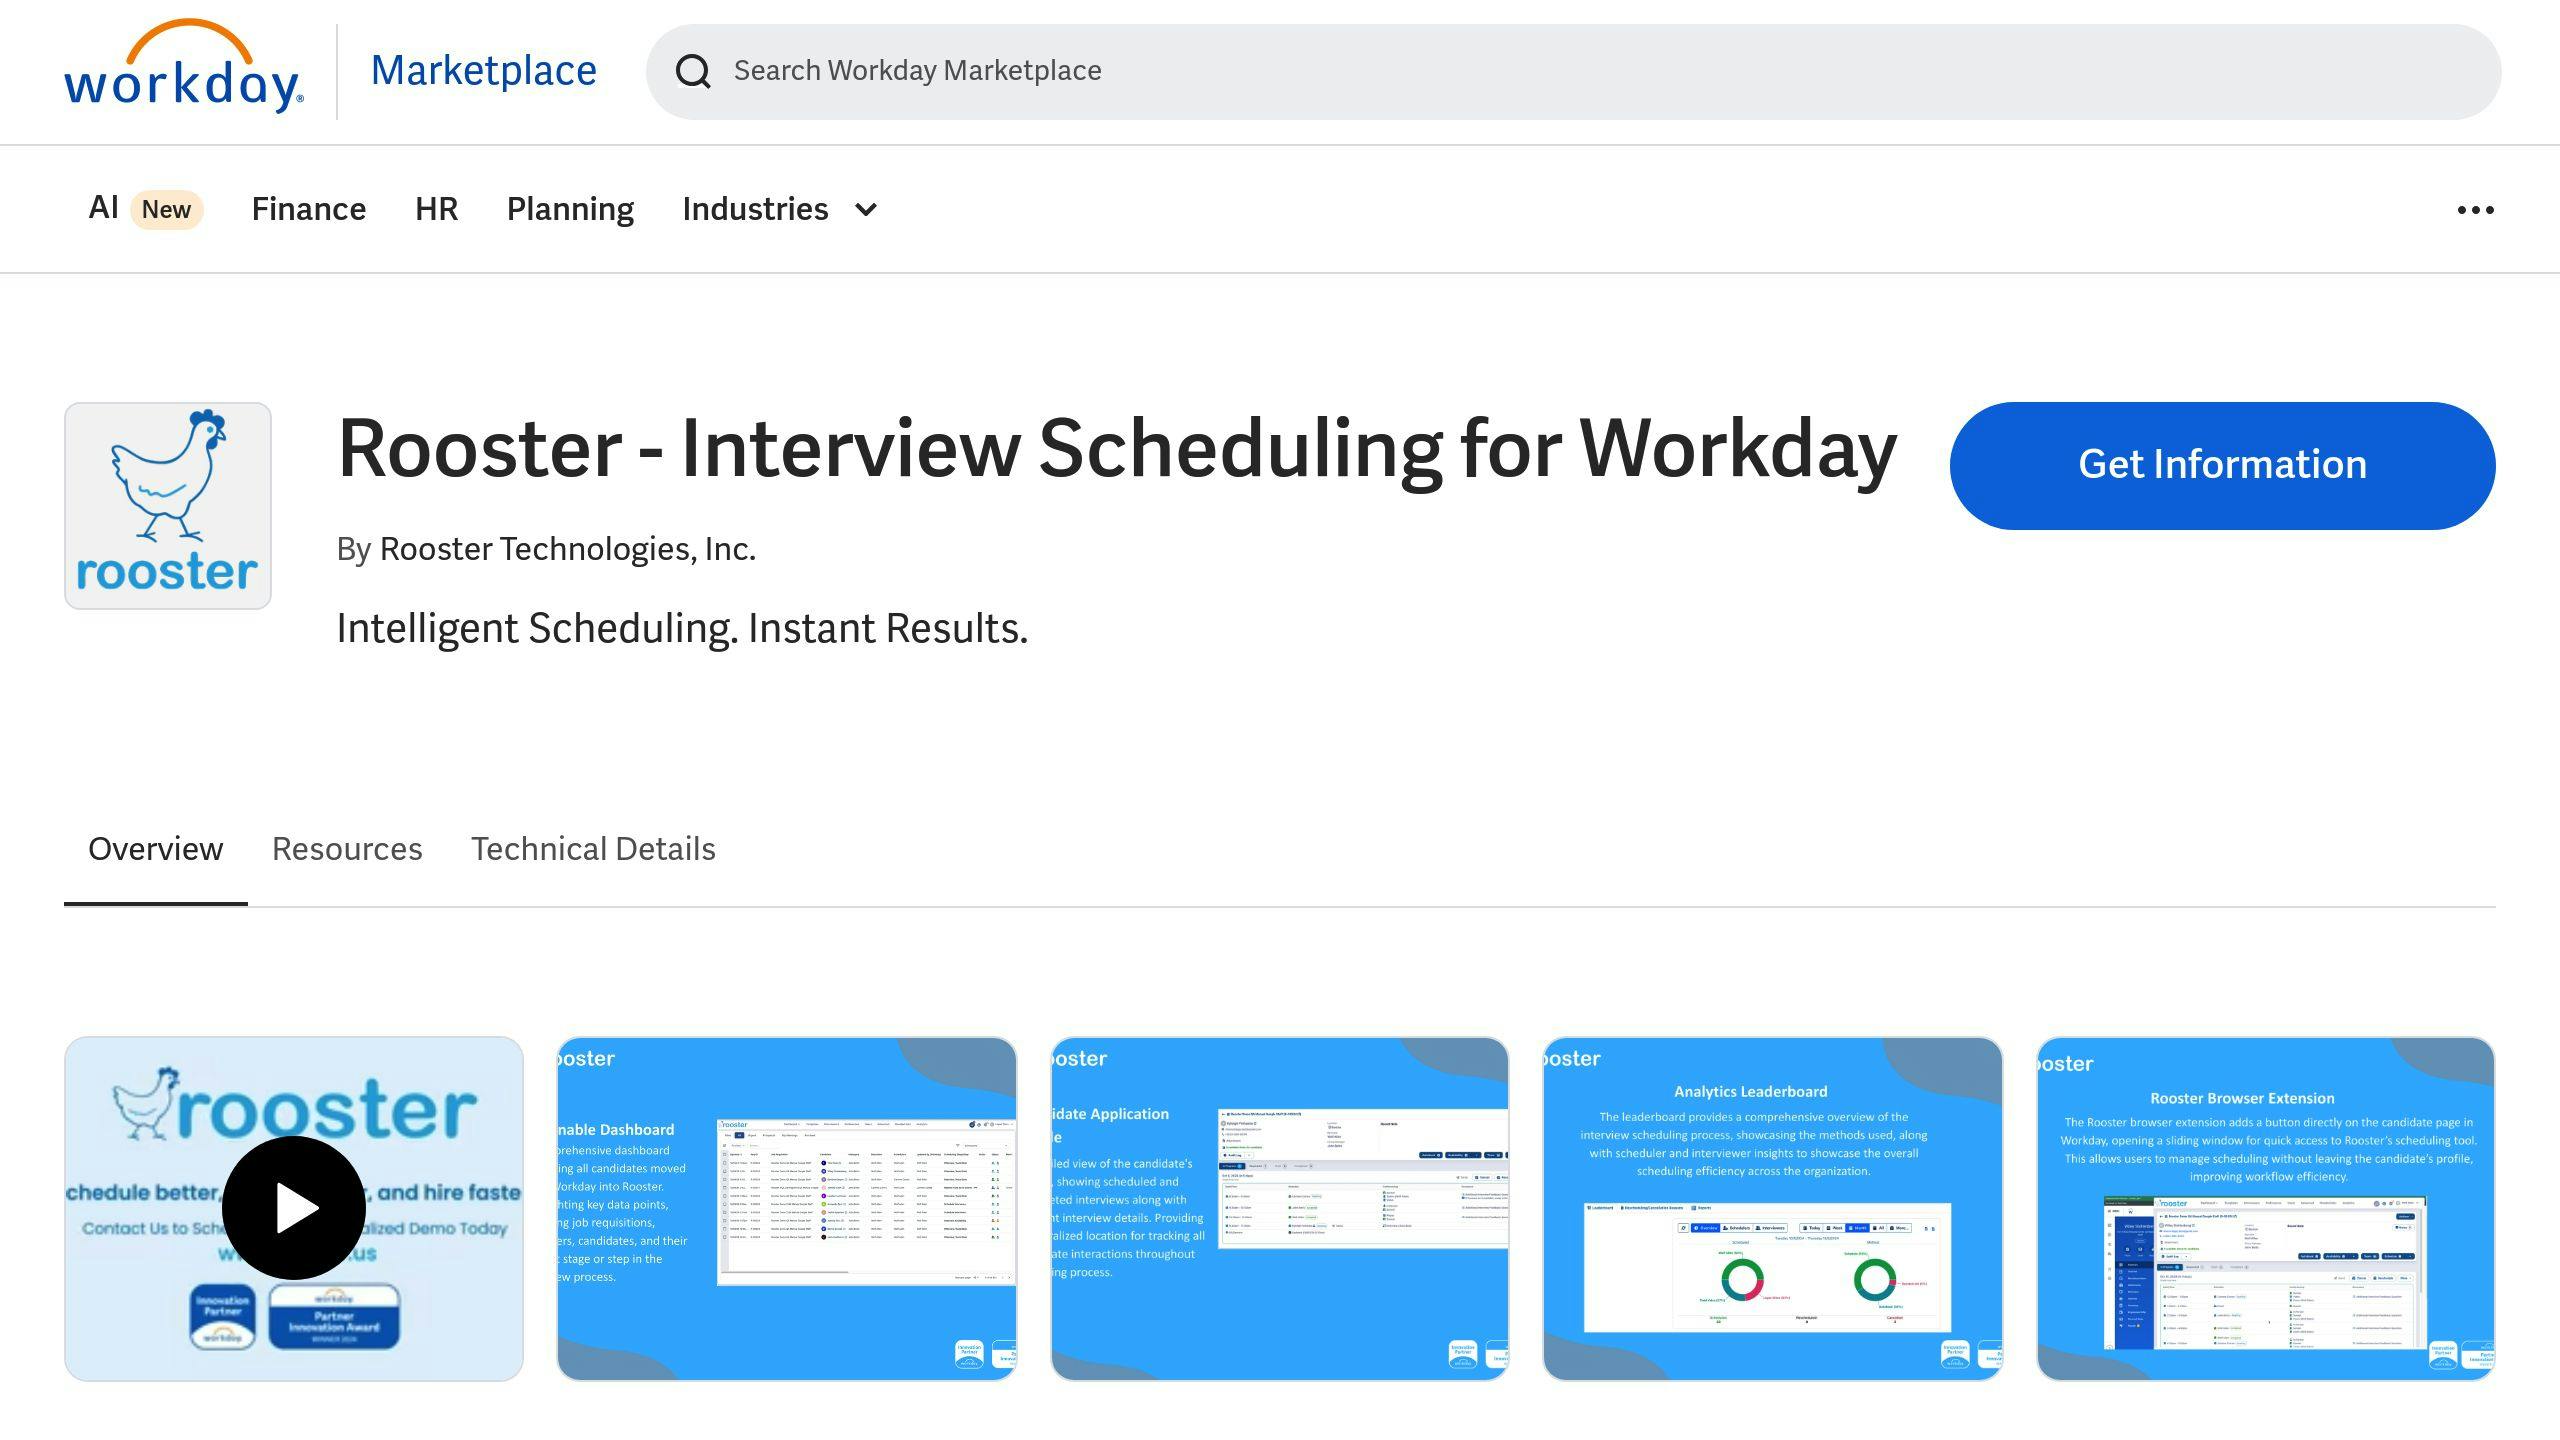2560x1440 pixels.
Task: Toggle the New badge next to AI
Action: pyautogui.click(x=165, y=207)
